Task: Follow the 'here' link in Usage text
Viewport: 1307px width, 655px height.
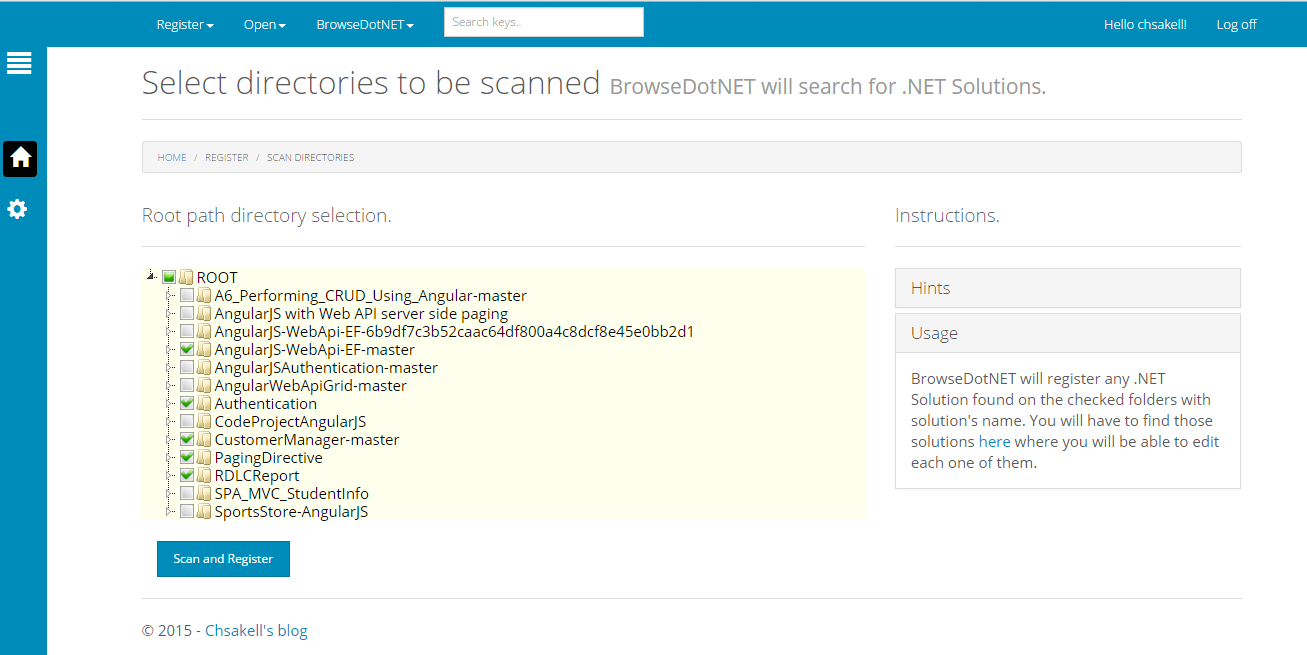Action: 994,442
